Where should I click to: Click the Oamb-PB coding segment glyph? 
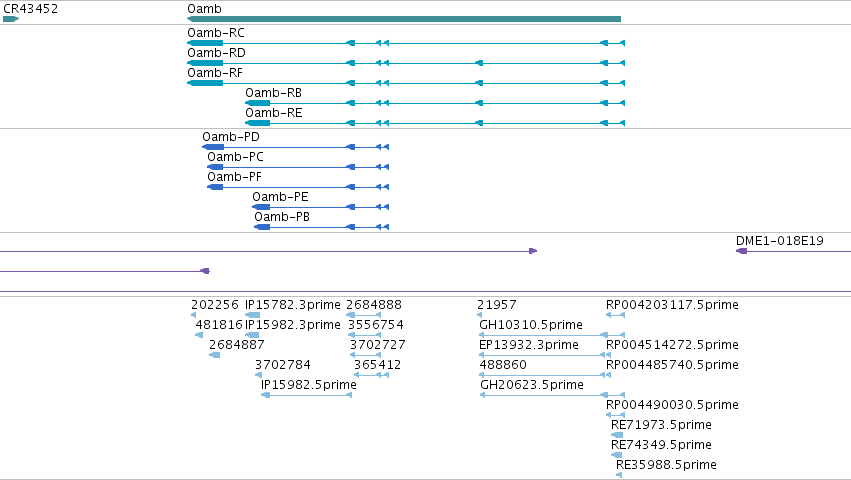coord(263,227)
